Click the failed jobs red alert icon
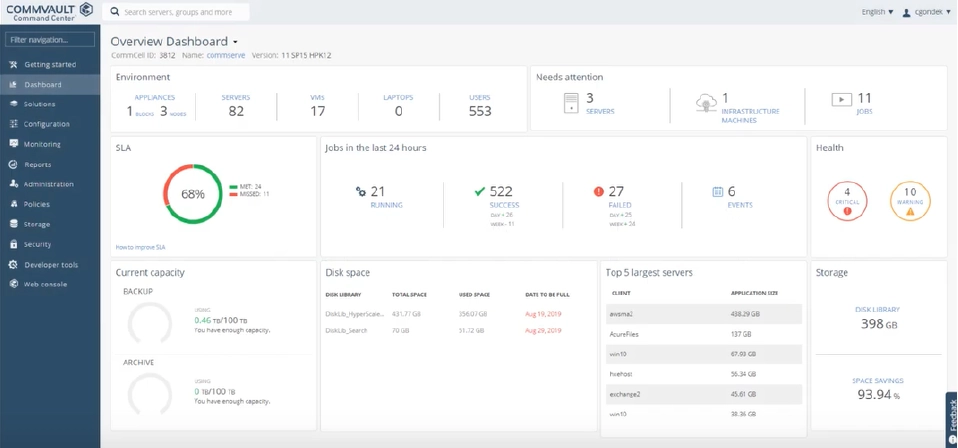958x448 pixels. pos(599,191)
